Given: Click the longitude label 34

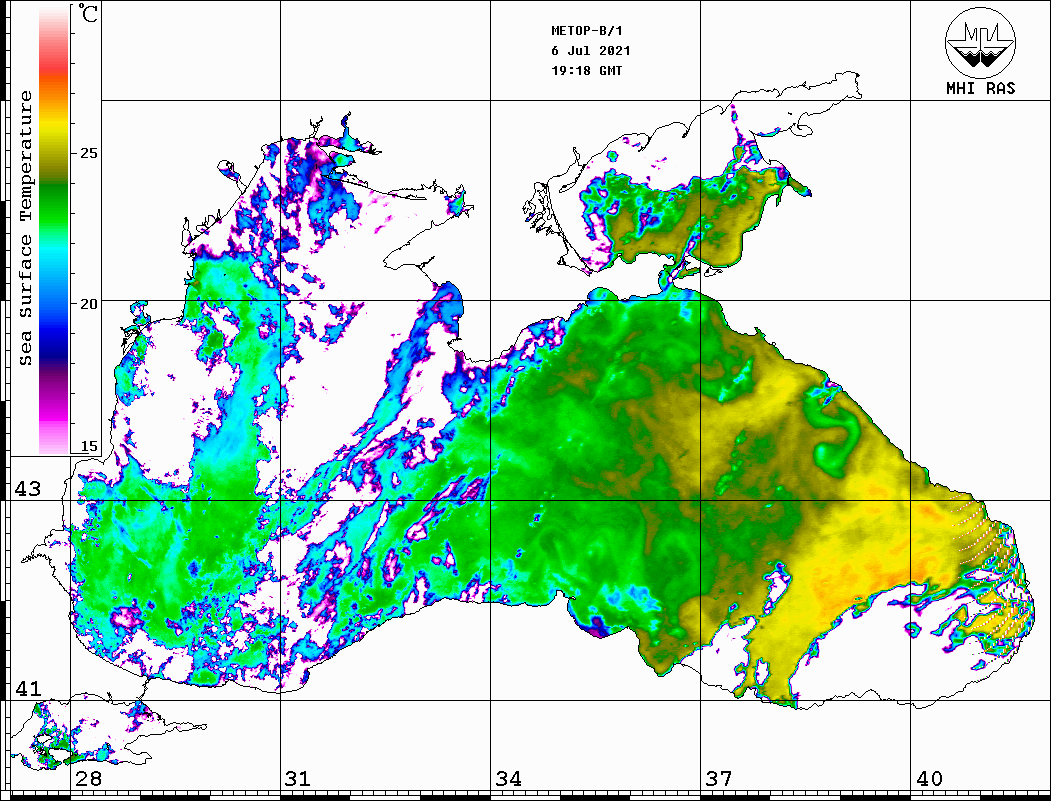Looking at the screenshot, I should [508, 778].
